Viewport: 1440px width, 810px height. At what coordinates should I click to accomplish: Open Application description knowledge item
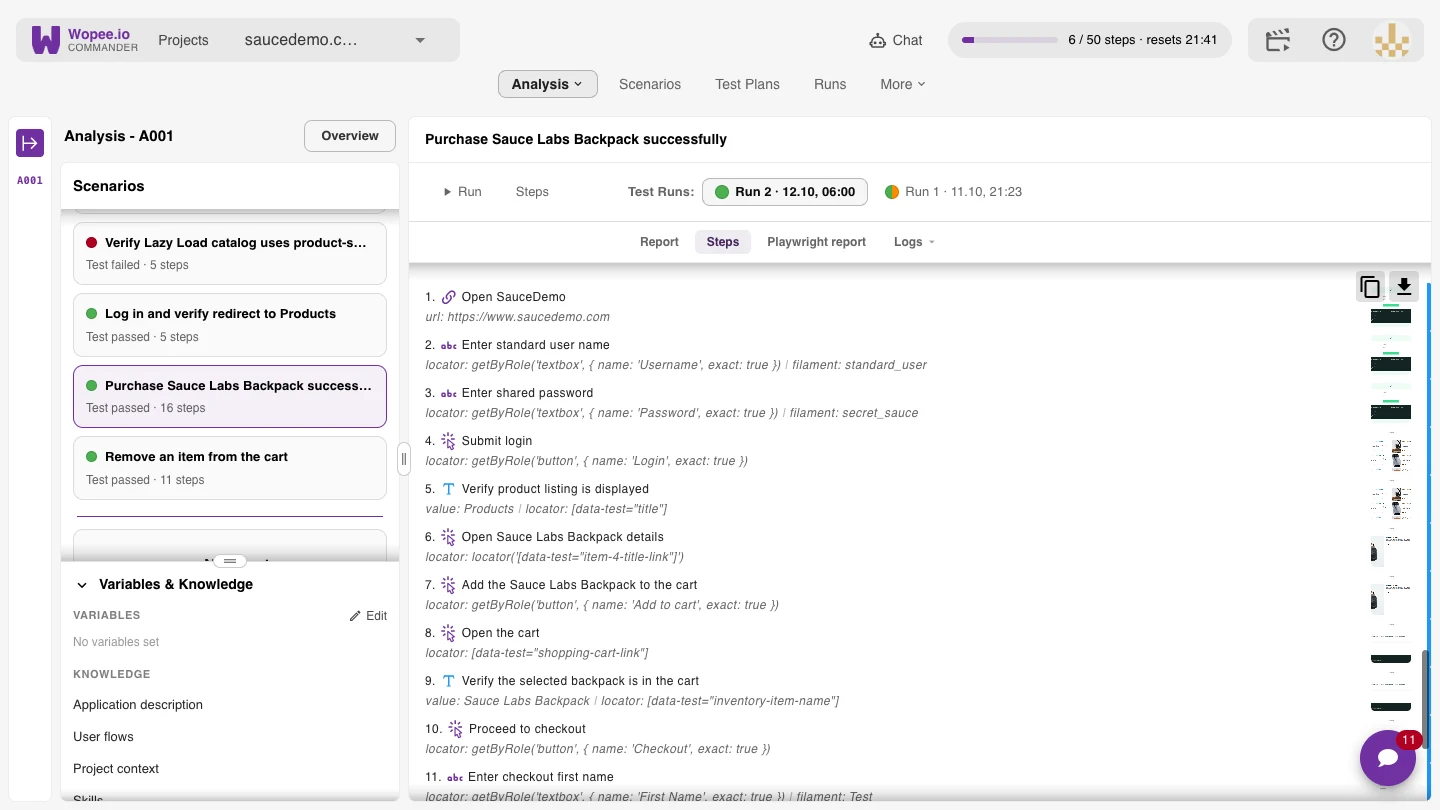(x=138, y=705)
